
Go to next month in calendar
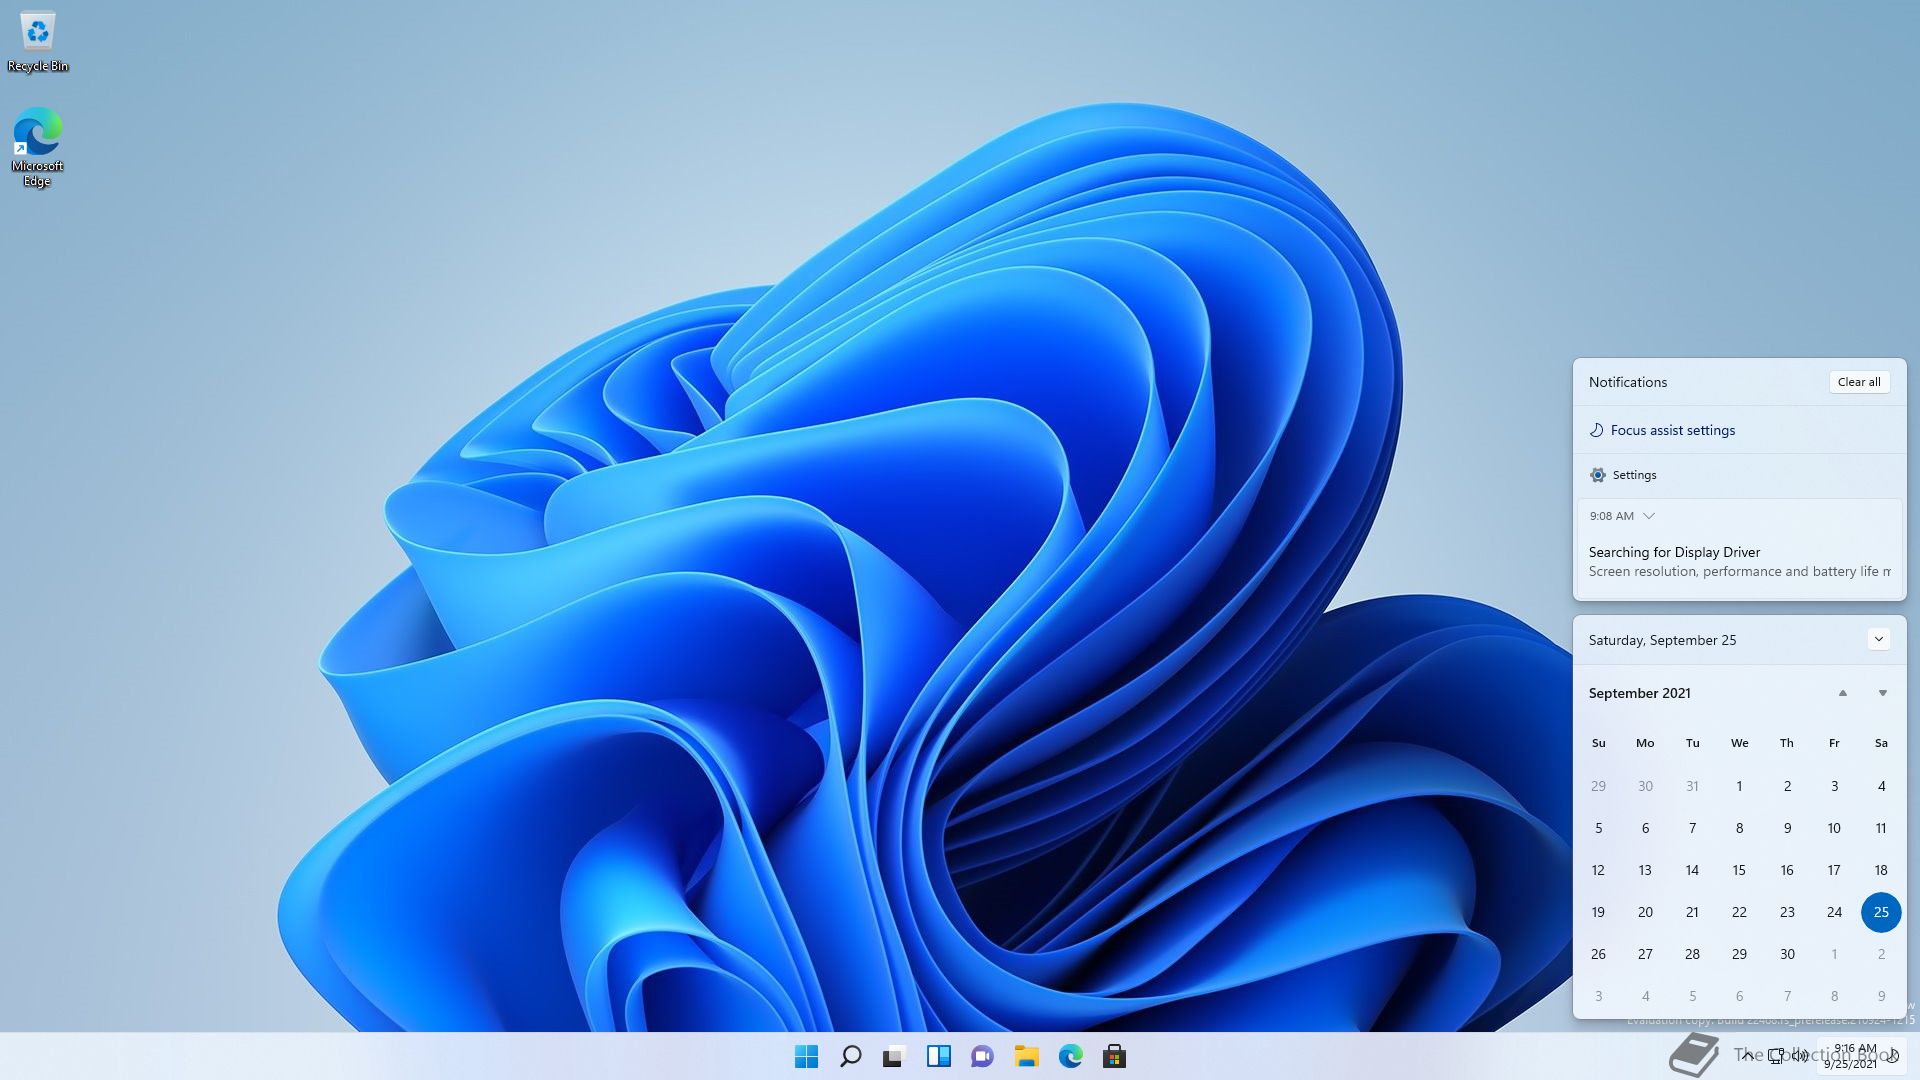point(1882,693)
